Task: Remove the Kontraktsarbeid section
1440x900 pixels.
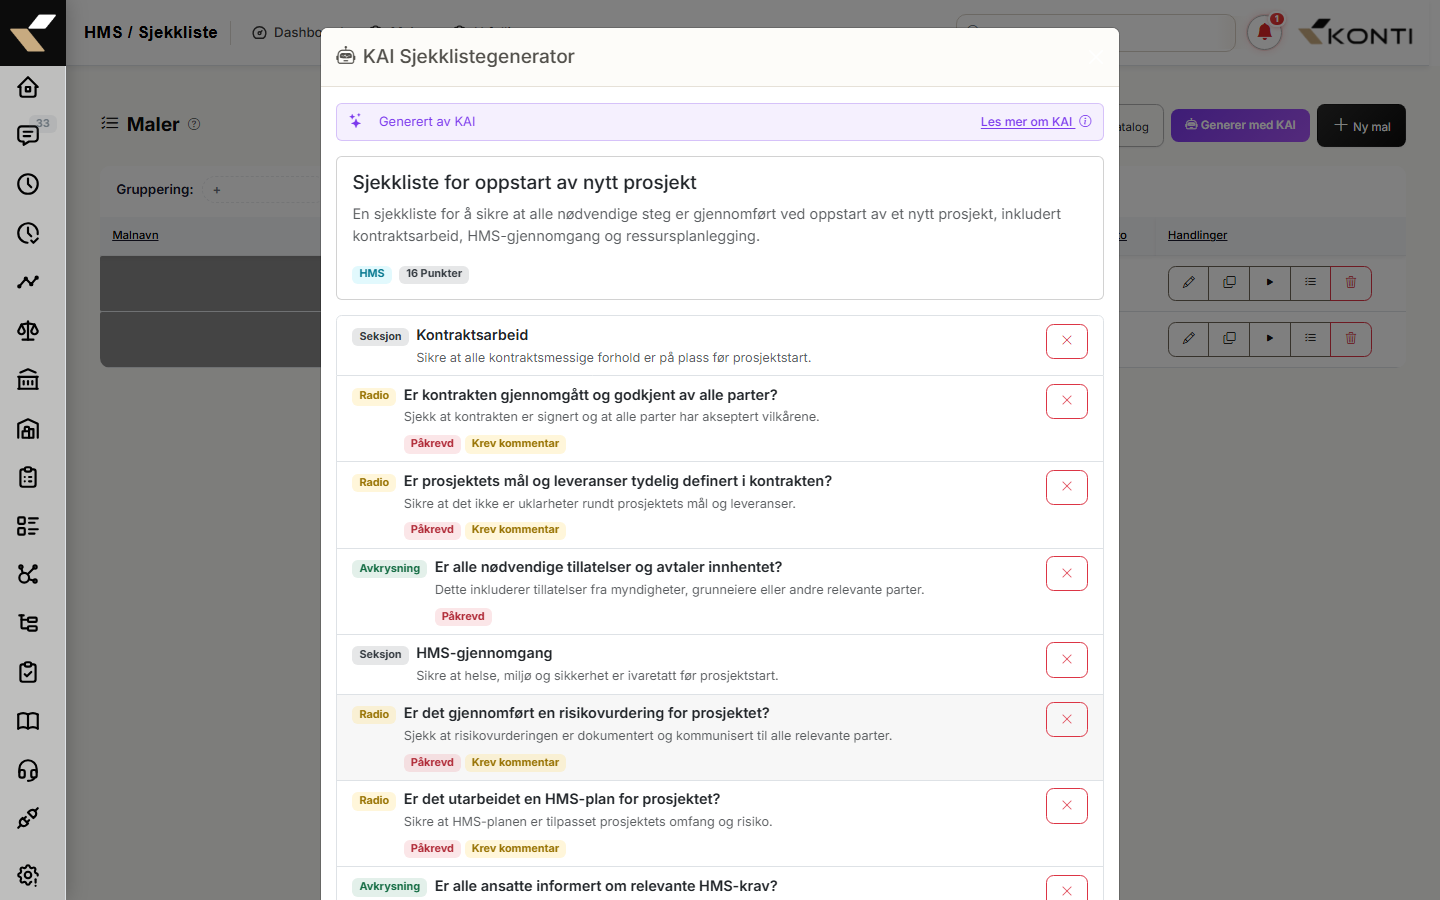Action: tap(1067, 341)
